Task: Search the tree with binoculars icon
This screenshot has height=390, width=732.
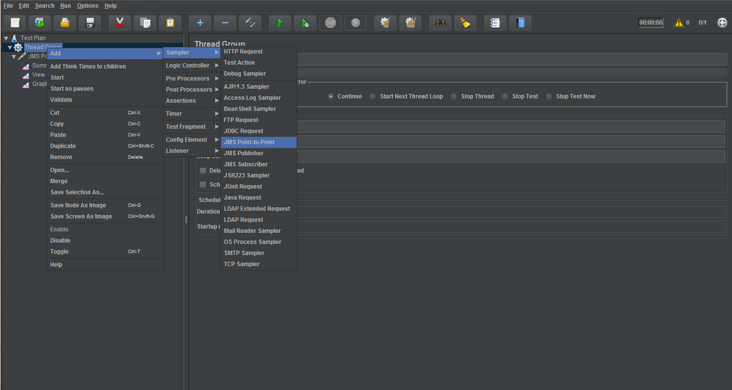Action: 440,23
